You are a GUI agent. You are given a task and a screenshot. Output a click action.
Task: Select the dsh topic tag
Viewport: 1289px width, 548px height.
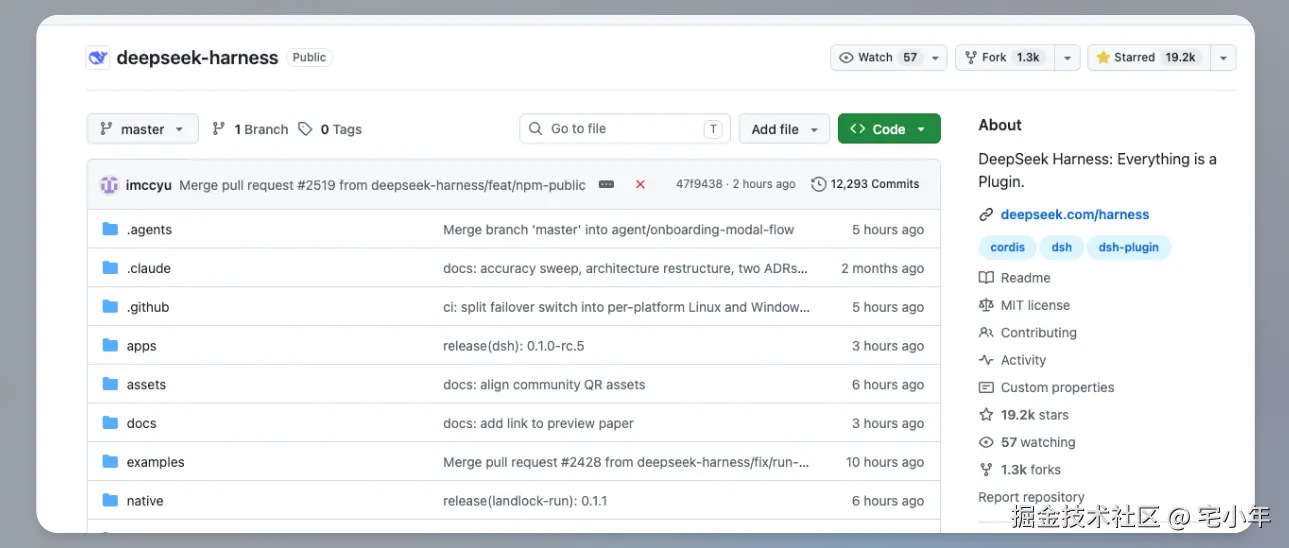1061,247
